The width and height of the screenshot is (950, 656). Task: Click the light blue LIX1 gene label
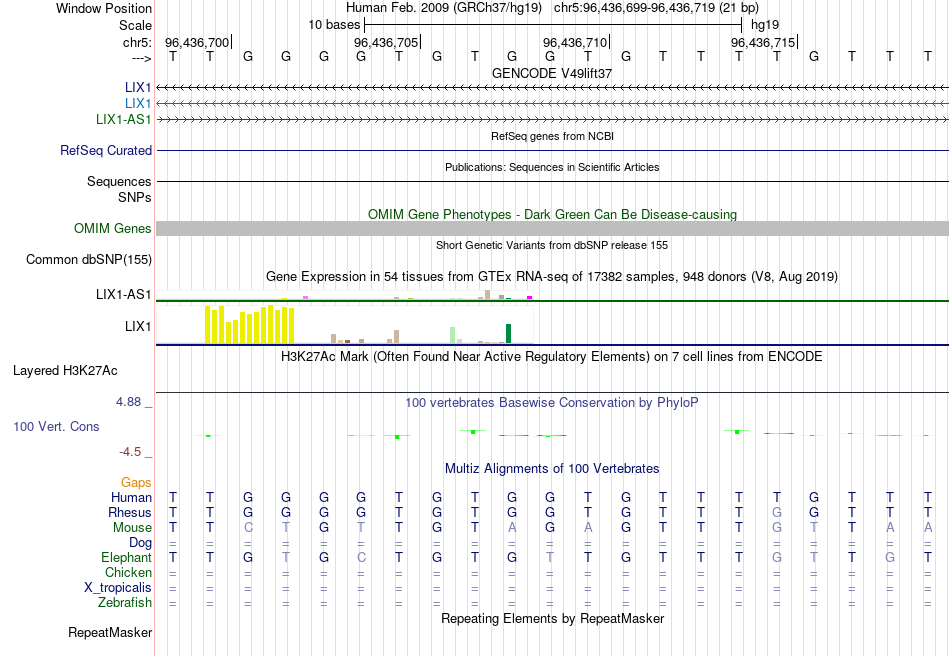pyautogui.click(x=138, y=103)
